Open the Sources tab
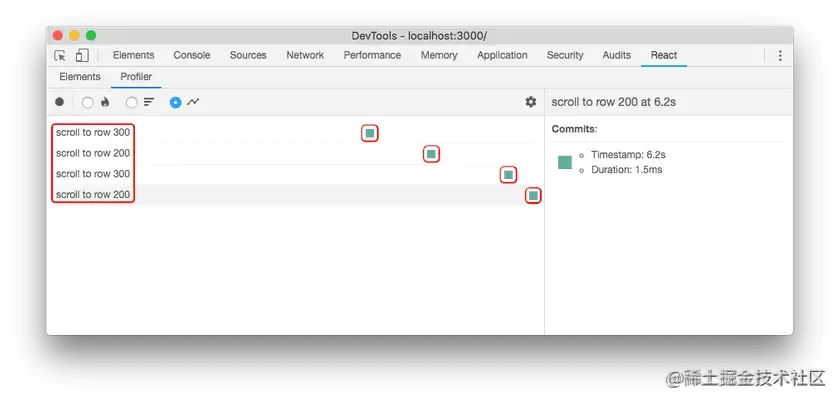Screen dimensions: 840x402 pos(248,55)
